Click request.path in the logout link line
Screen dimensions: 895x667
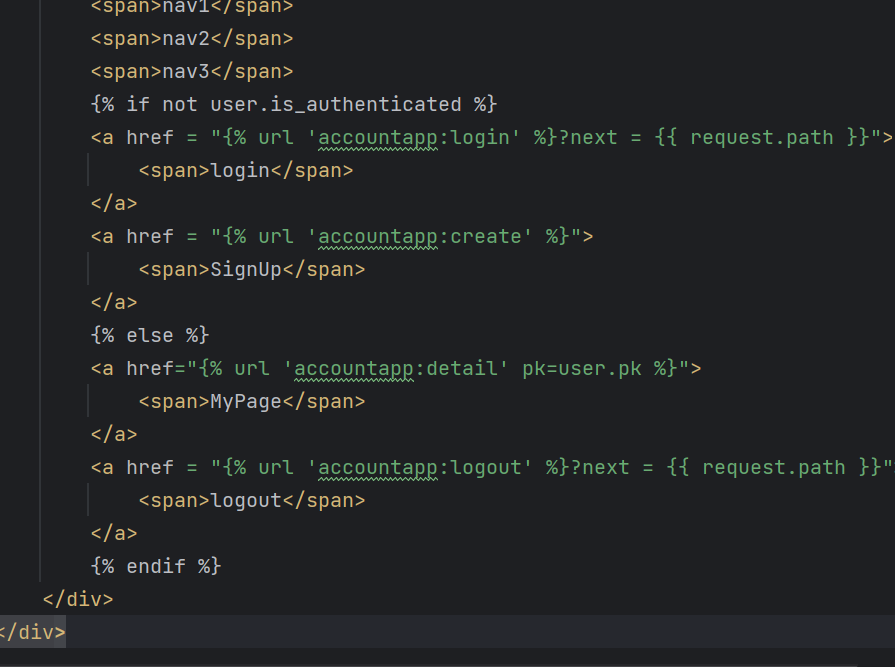tap(773, 468)
